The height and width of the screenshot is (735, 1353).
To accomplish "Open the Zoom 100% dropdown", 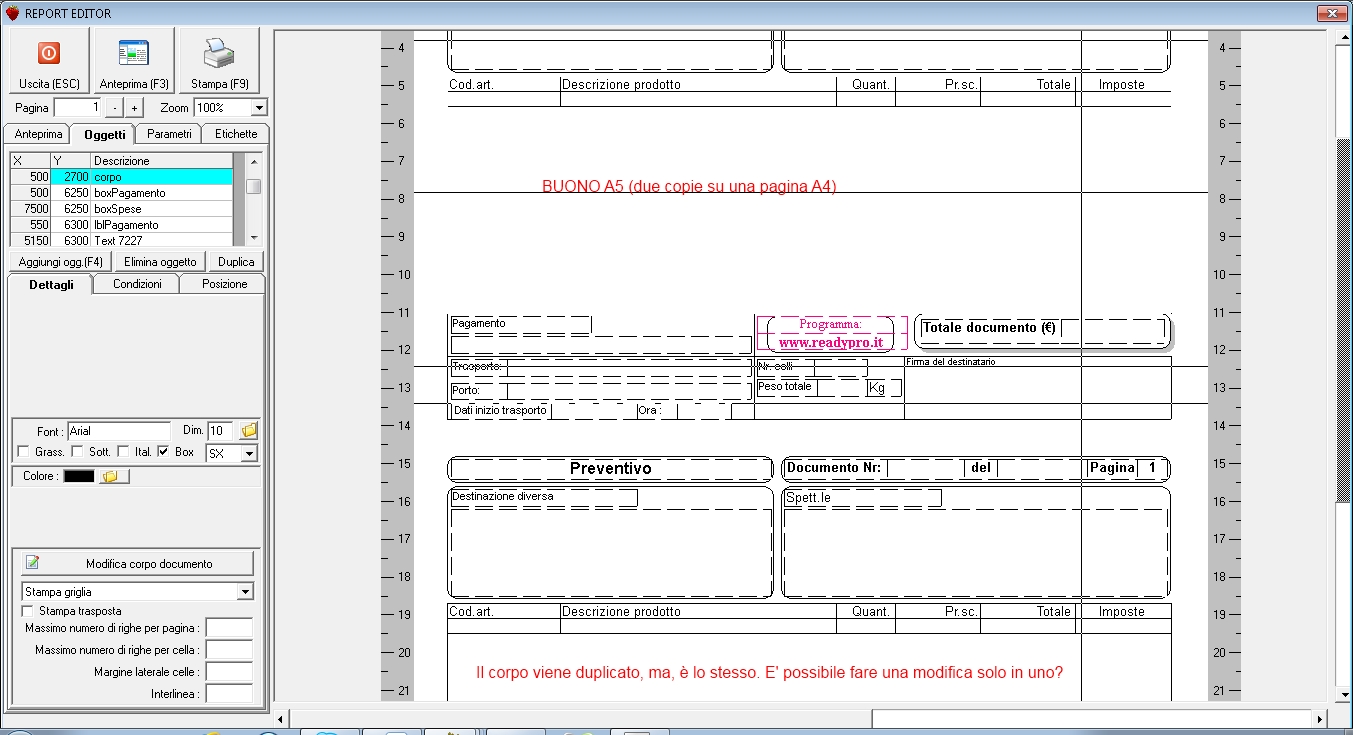I will coord(259,108).
